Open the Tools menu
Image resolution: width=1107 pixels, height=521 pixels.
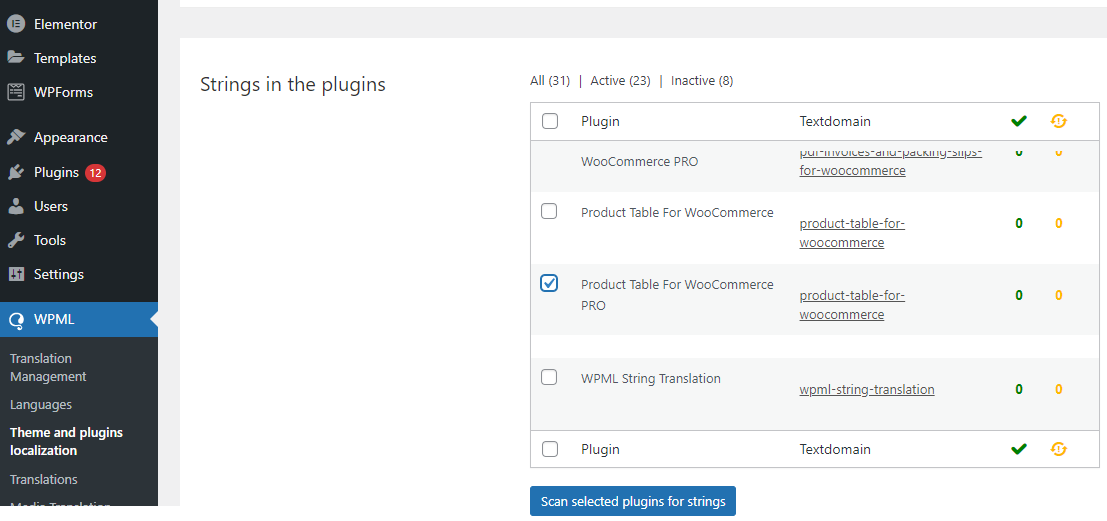pos(49,240)
